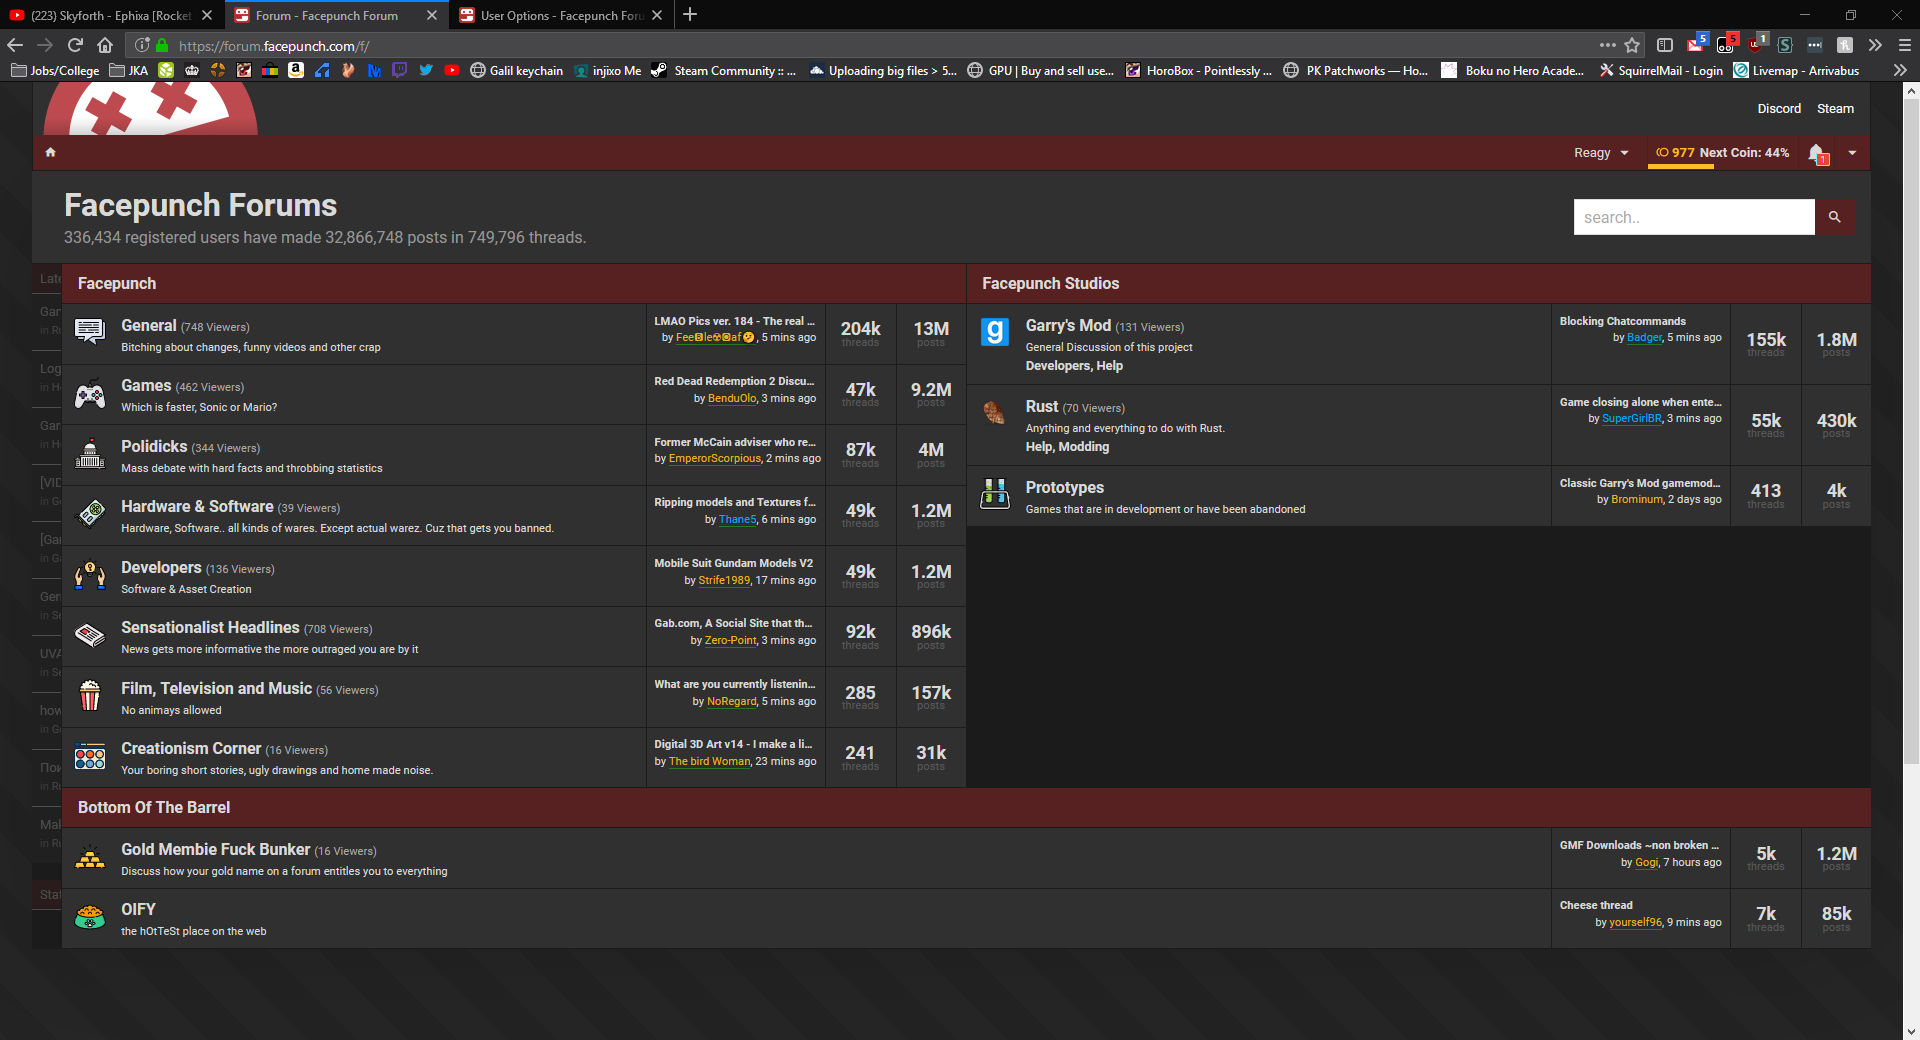
Task: Go back with the browser back arrow
Action: coord(14,45)
